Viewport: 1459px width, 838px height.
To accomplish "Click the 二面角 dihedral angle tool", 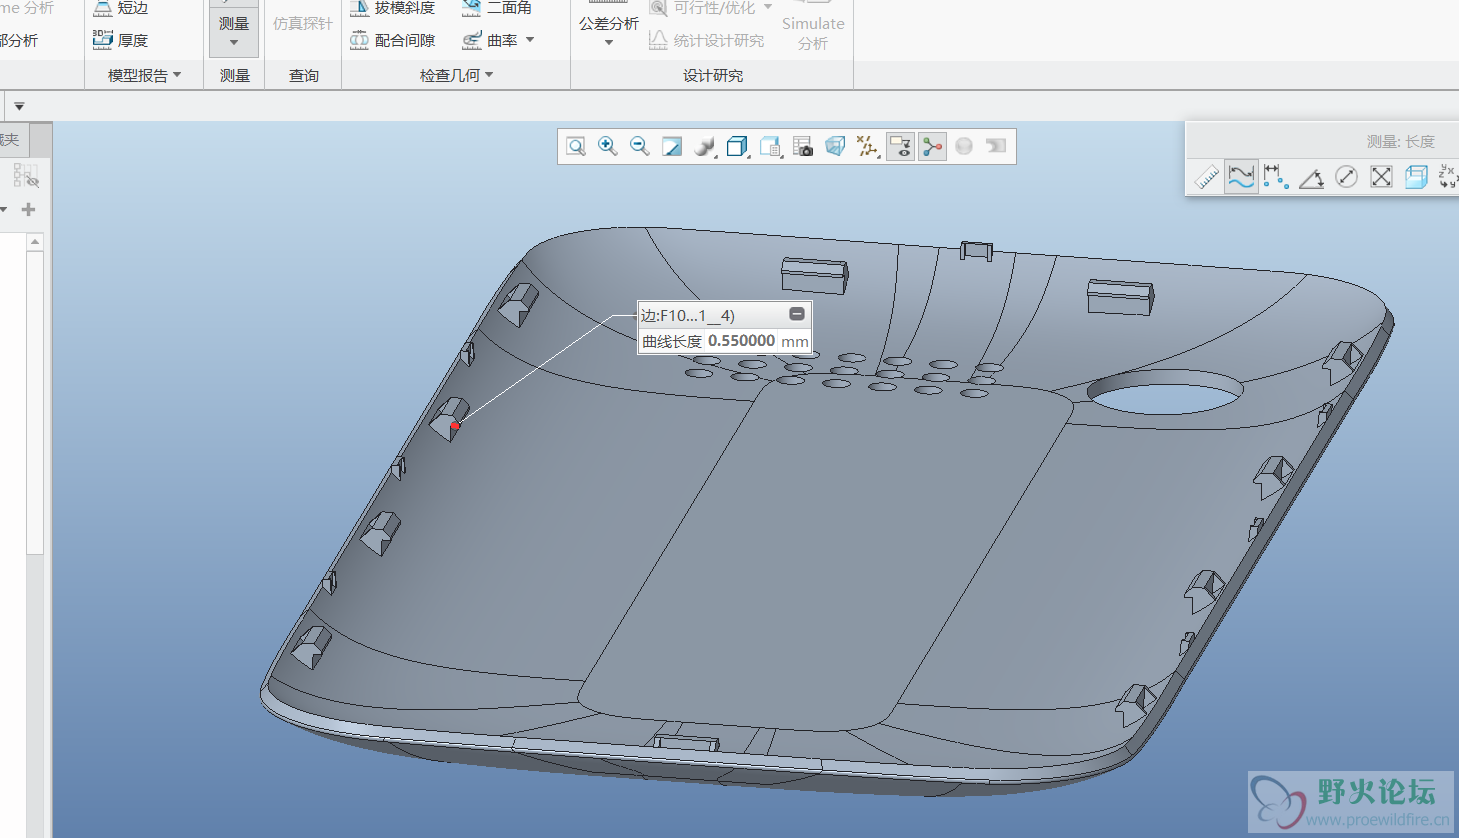I will tap(497, 8).
